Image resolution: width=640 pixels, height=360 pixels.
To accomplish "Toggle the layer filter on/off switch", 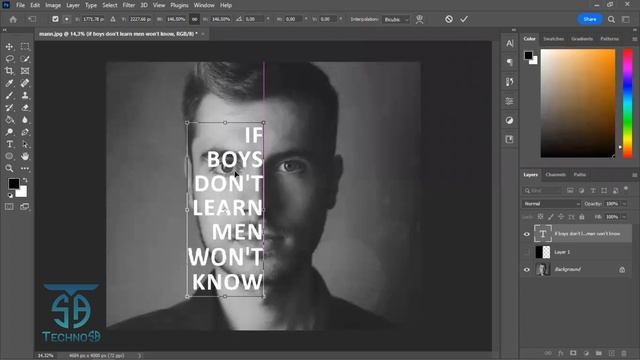I will (626, 189).
